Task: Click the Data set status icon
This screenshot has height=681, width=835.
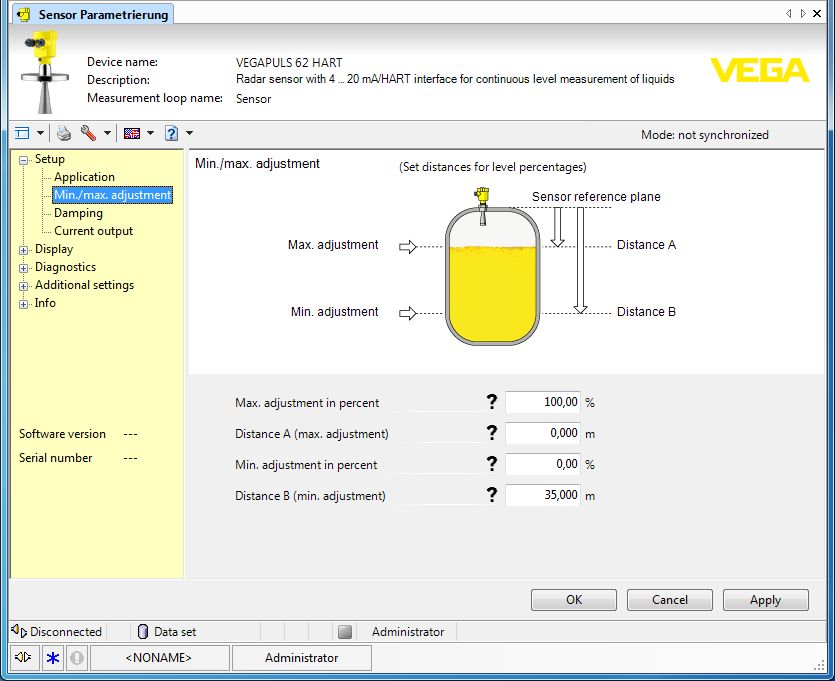Action: 143,631
